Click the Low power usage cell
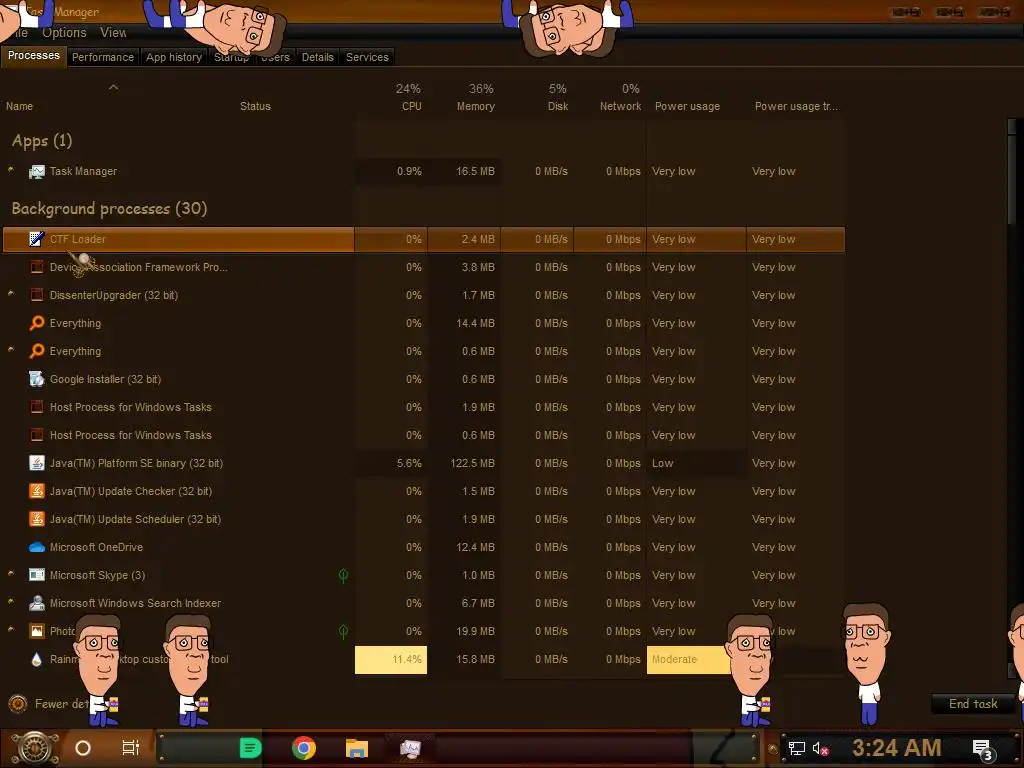Screen dimensions: 1024x768 (x=696, y=463)
